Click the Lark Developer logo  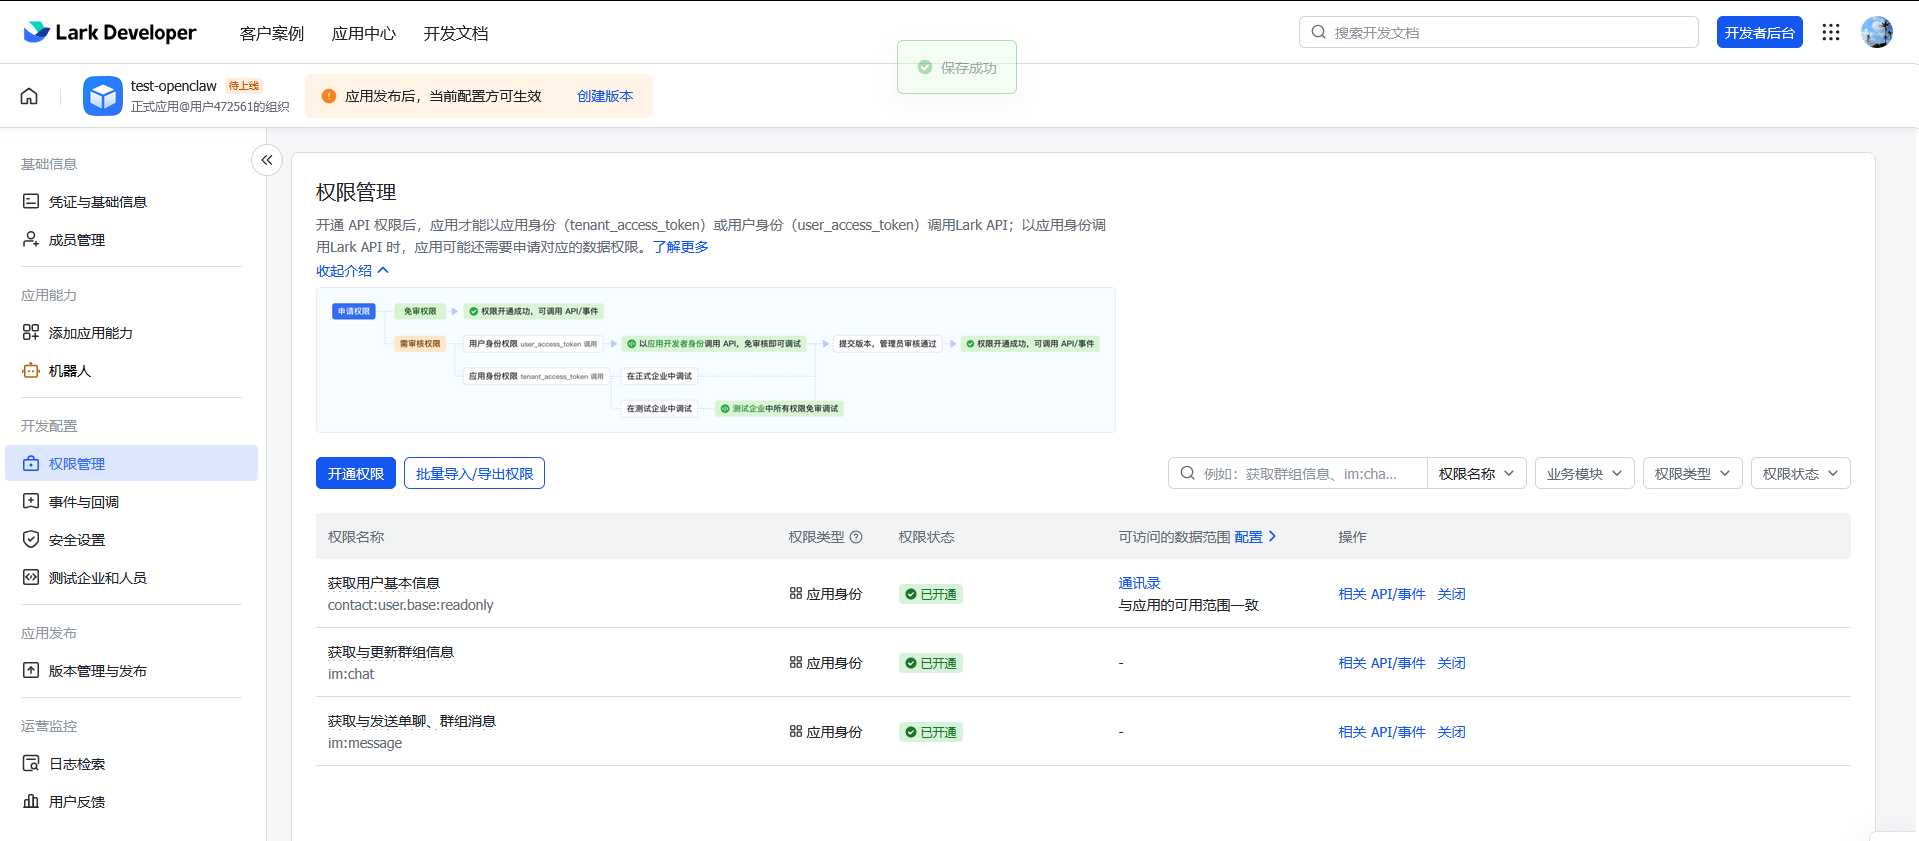pos(110,32)
